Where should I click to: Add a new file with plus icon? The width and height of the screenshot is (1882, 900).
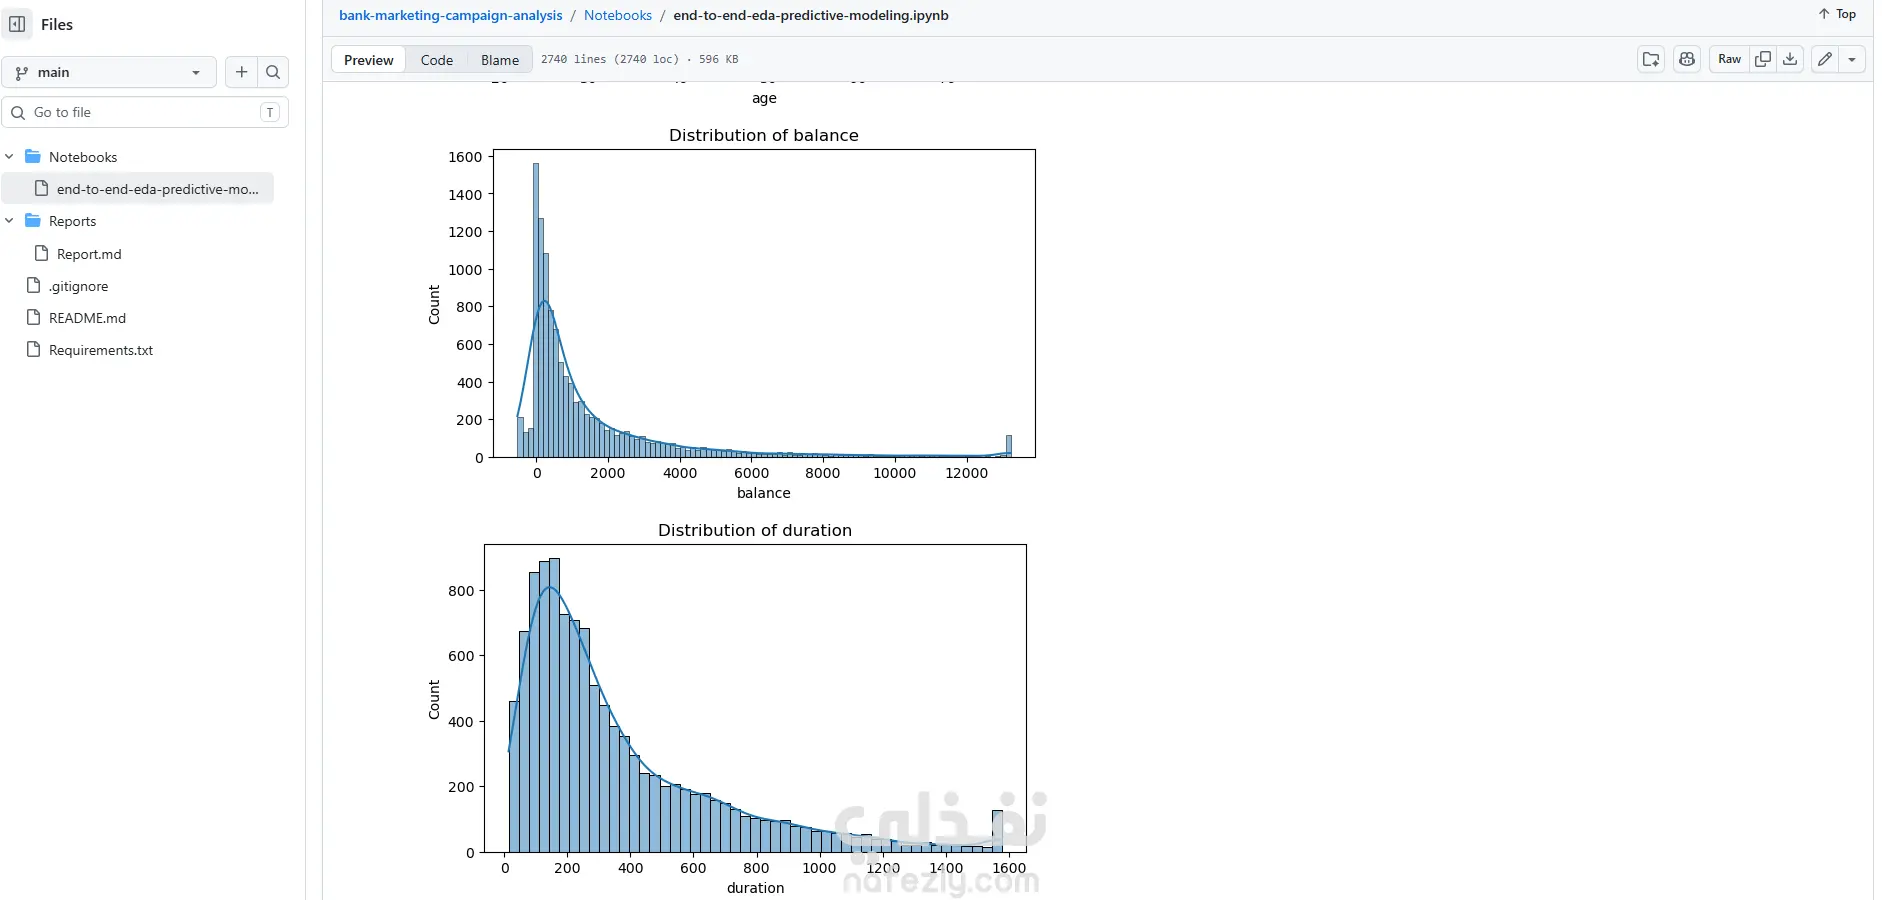click(241, 72)
